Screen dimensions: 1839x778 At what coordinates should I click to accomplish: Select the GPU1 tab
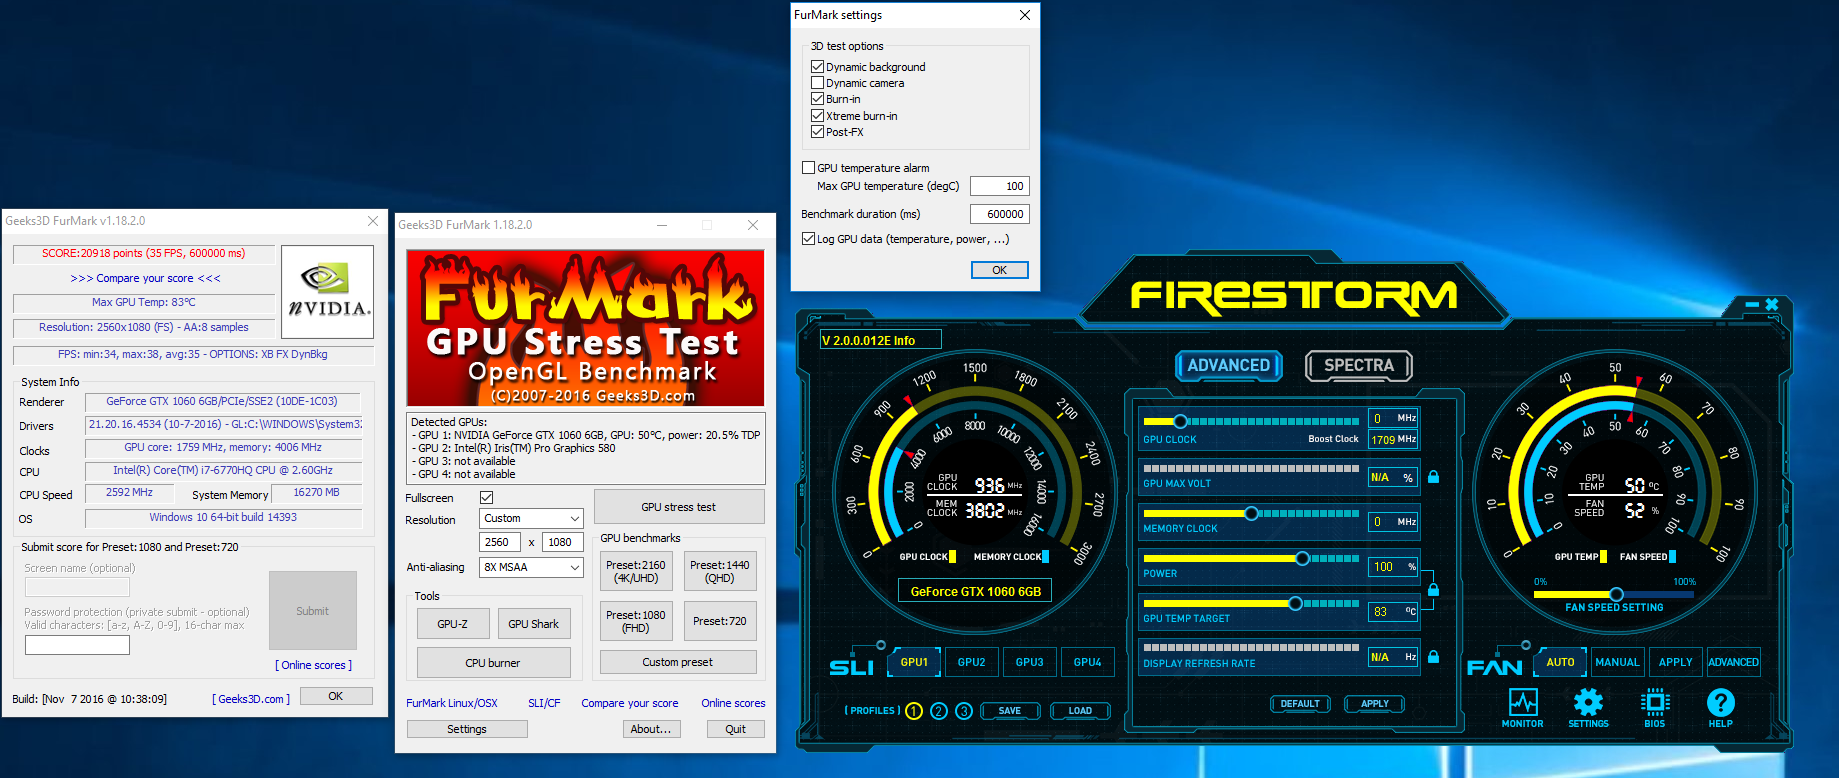click(x=914, y=662)
